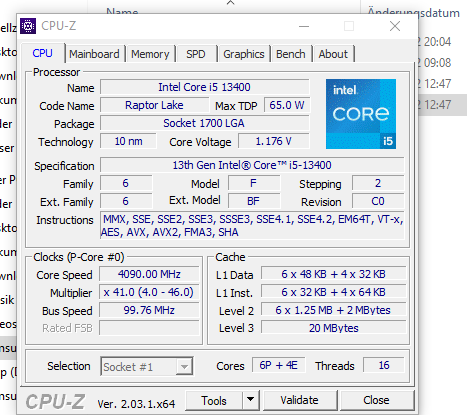Click Level 3 value 20 MBytes
This screenshot has height=415, width=467.
pos(334,328)
